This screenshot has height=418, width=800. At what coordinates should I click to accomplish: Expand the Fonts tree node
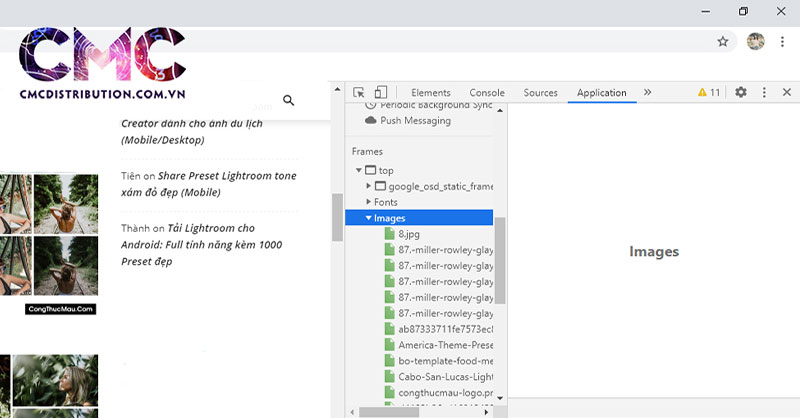click(369, 202)
